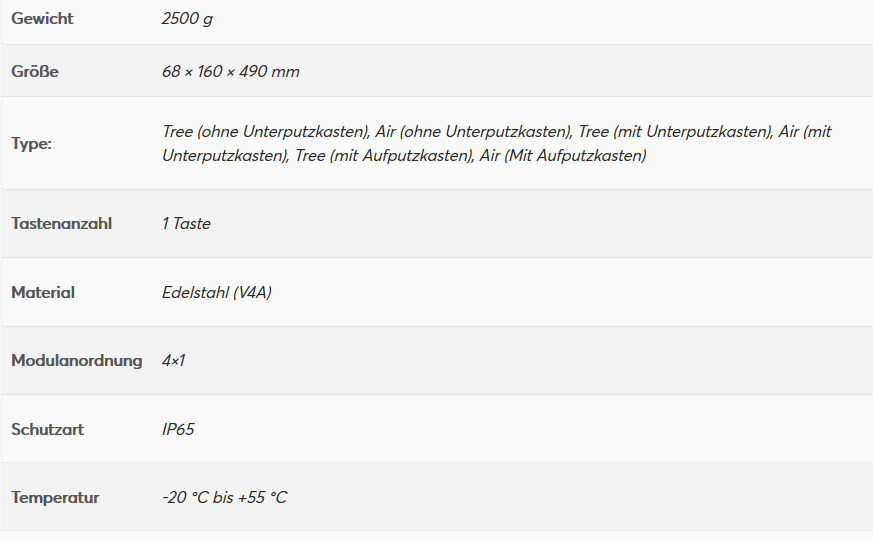Select the 1 Taste value
This screenshot has height=540, width=873.
click(x=186, y=223)
